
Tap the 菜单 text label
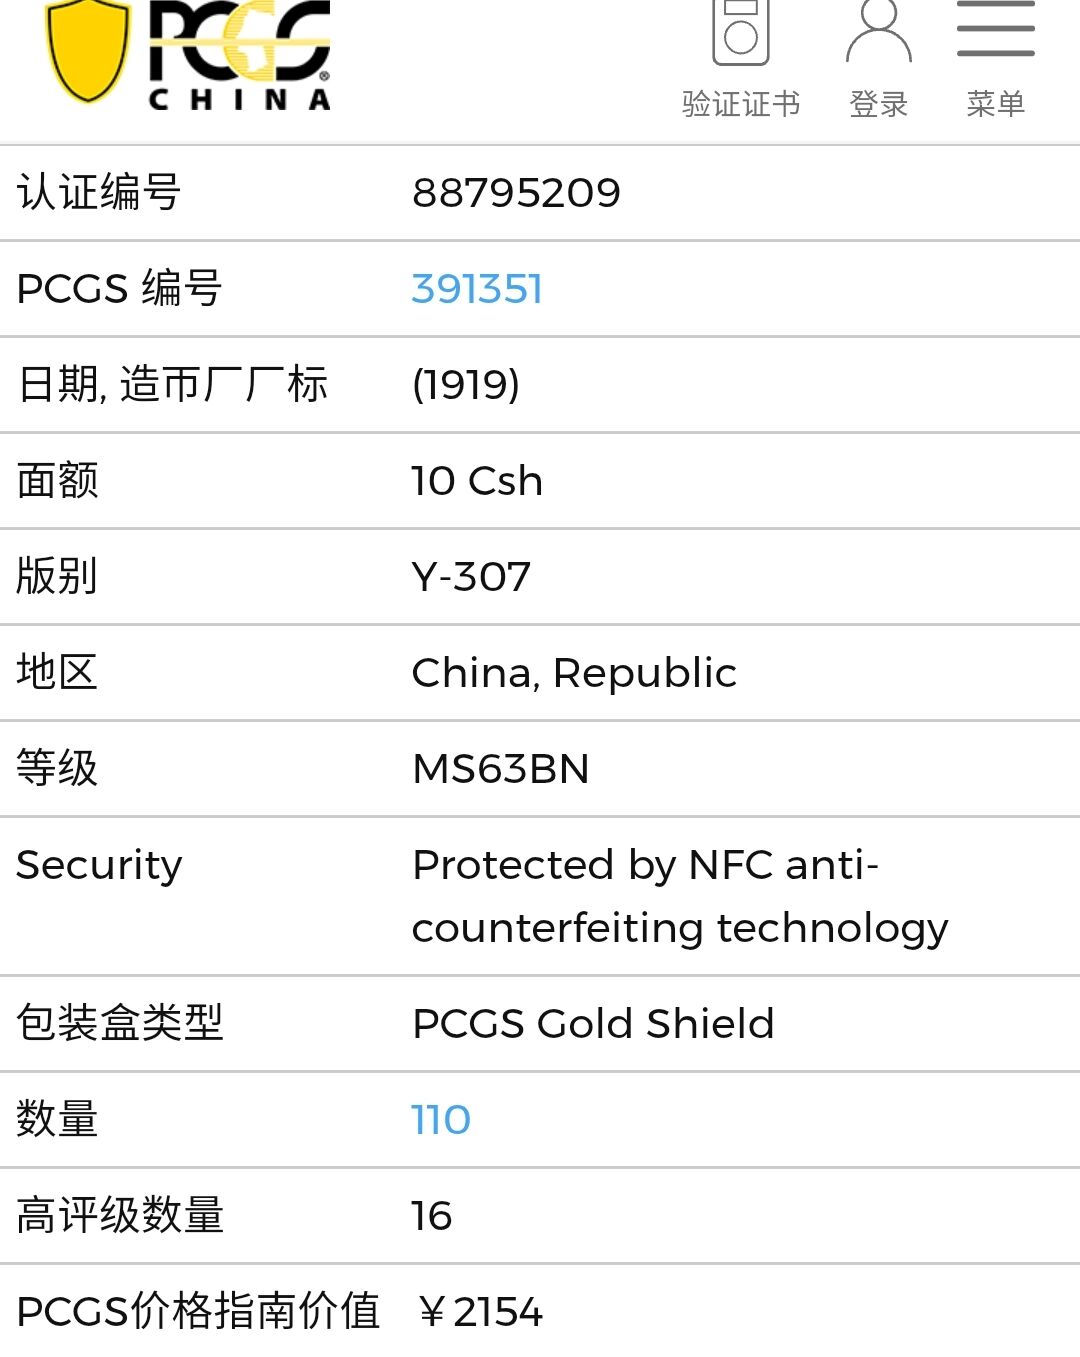(995, 104)
